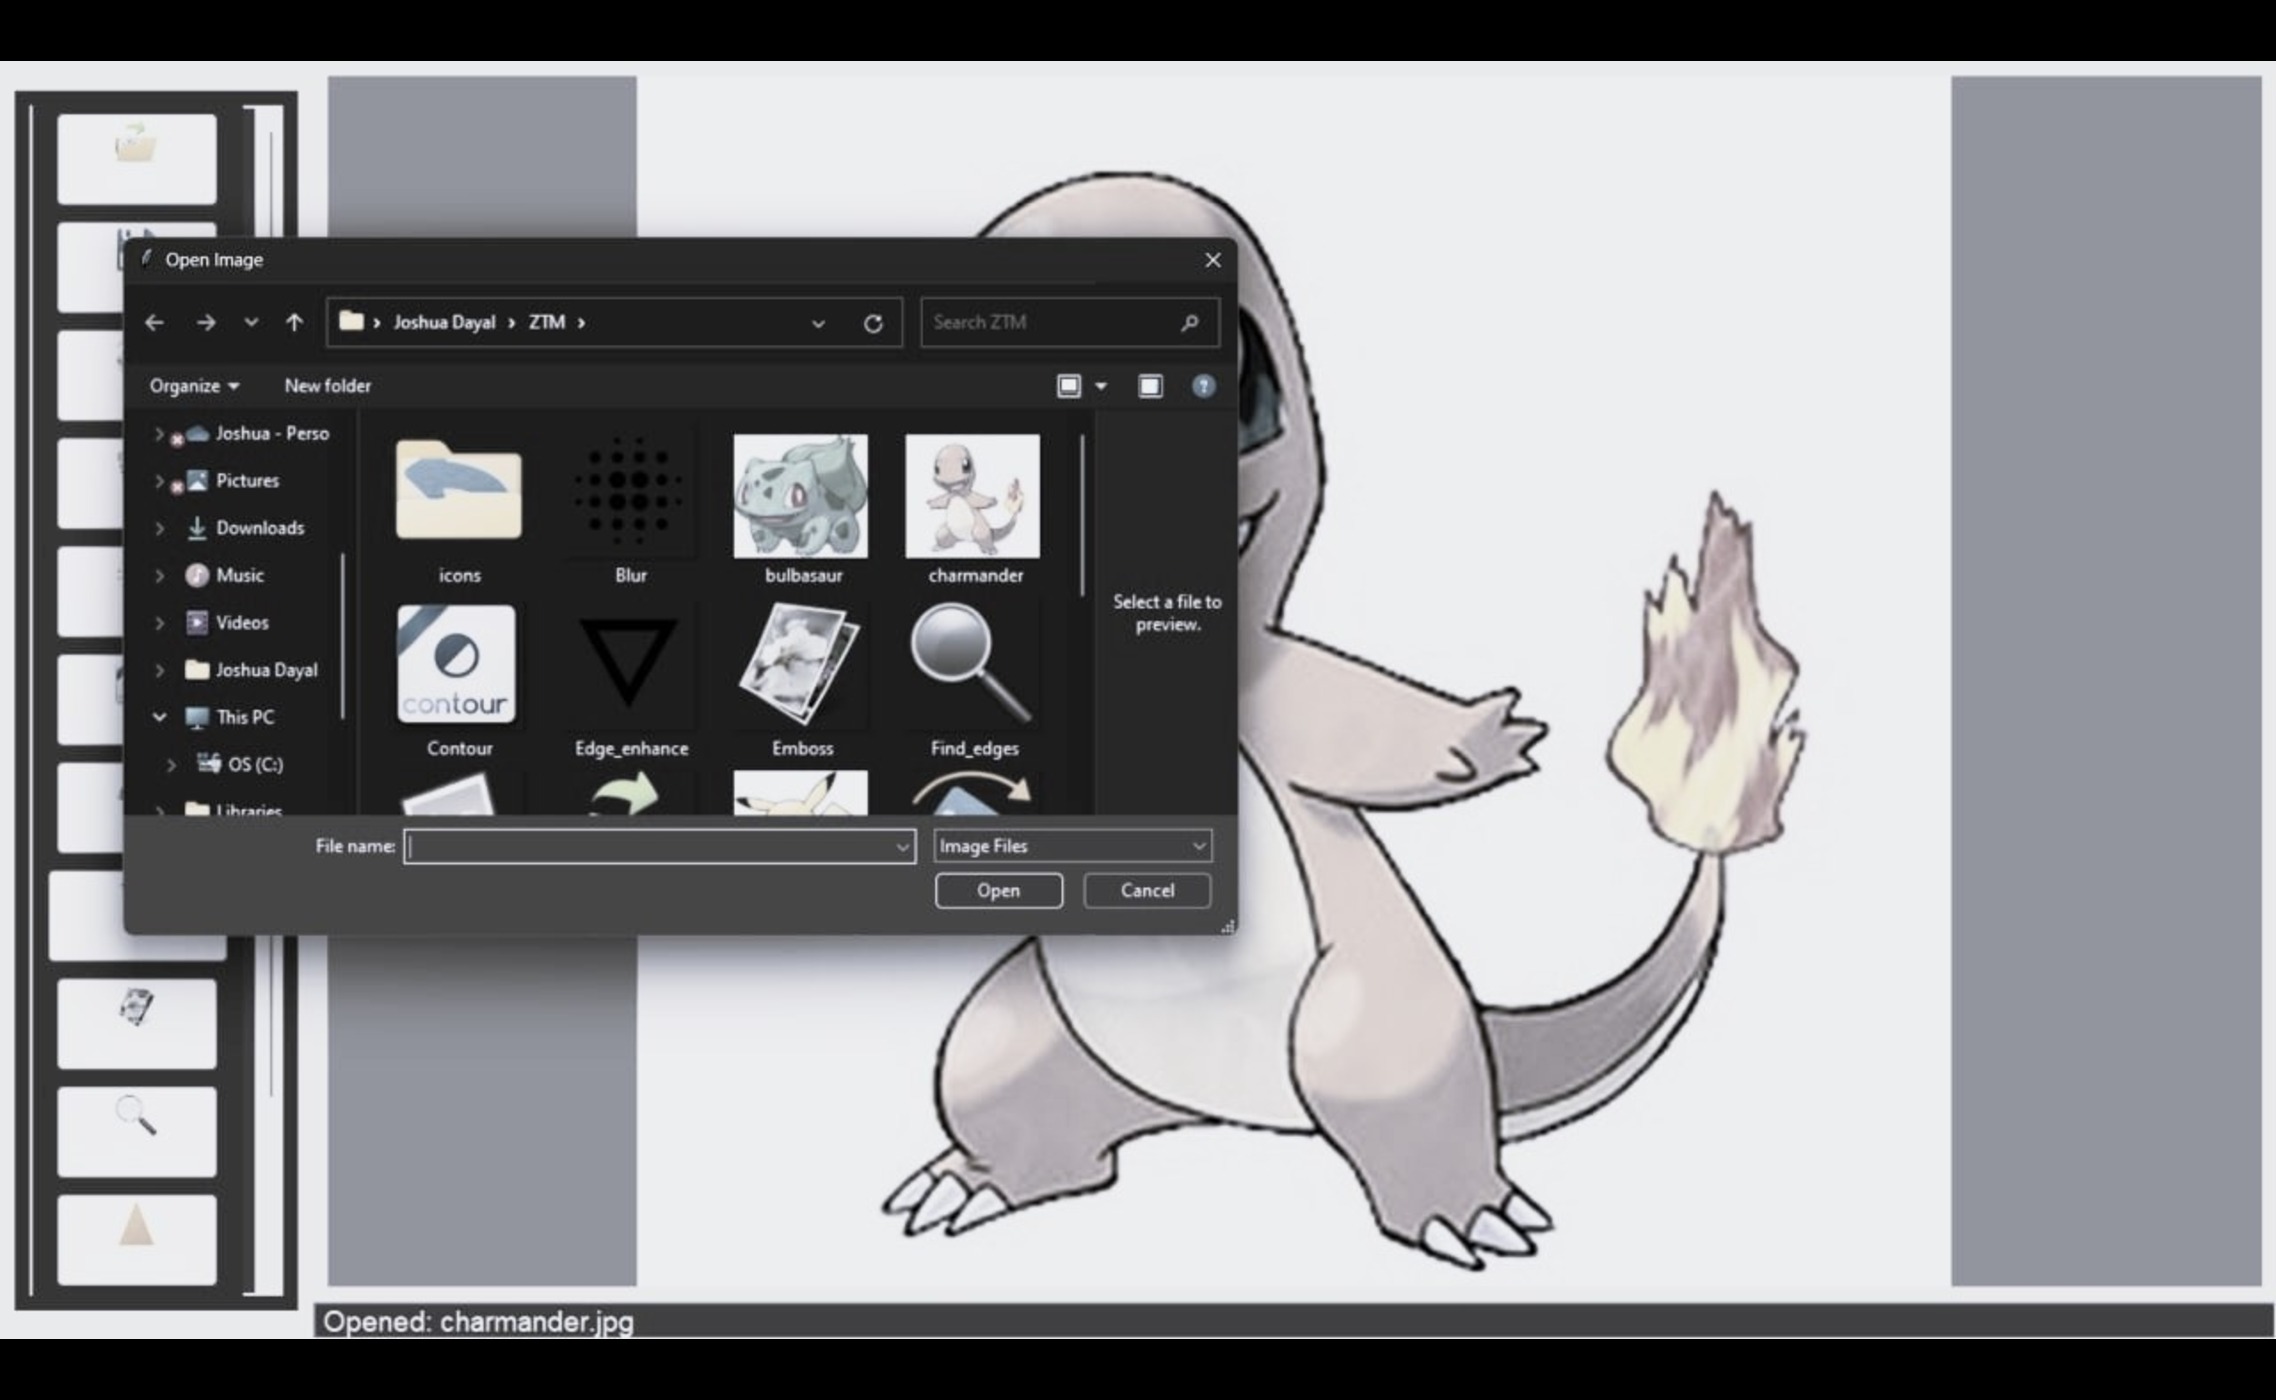
Task: Close the Open Image dialog
Action: coord(1213,260)
